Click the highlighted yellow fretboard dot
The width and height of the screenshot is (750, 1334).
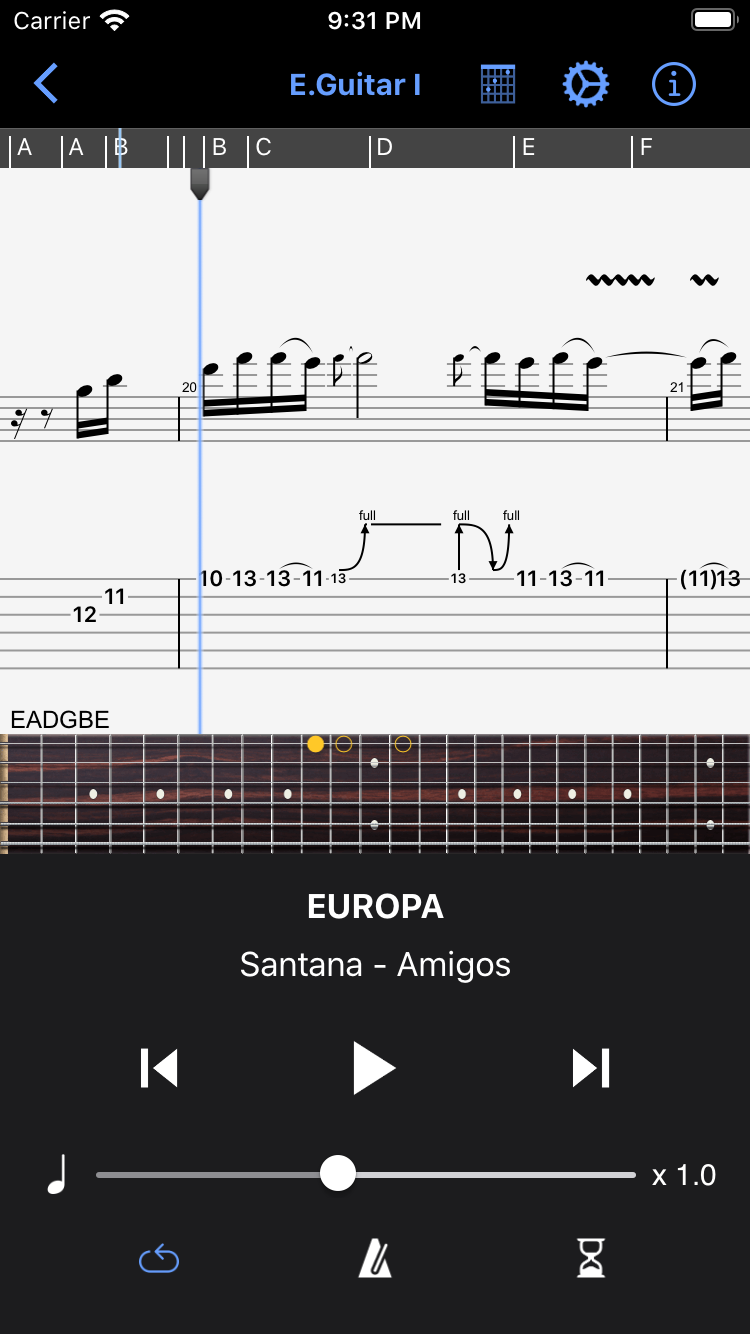click(316, 744)
